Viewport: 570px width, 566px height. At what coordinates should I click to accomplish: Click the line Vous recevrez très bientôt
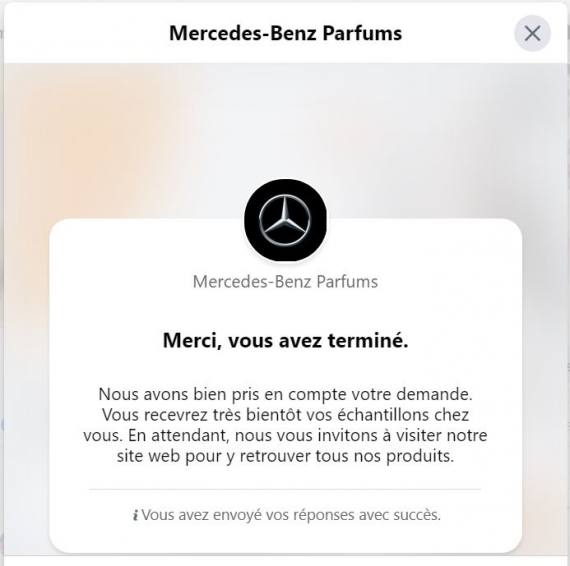click(285, 415)
